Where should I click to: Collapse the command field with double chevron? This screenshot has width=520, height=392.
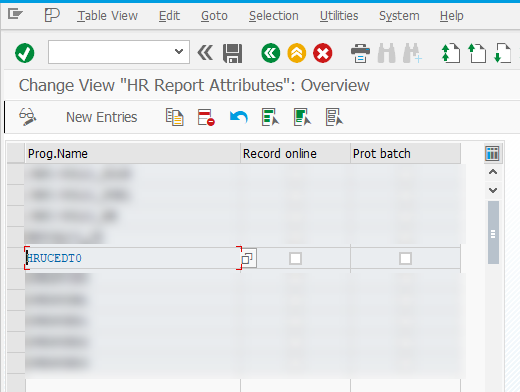coord(205,53)
